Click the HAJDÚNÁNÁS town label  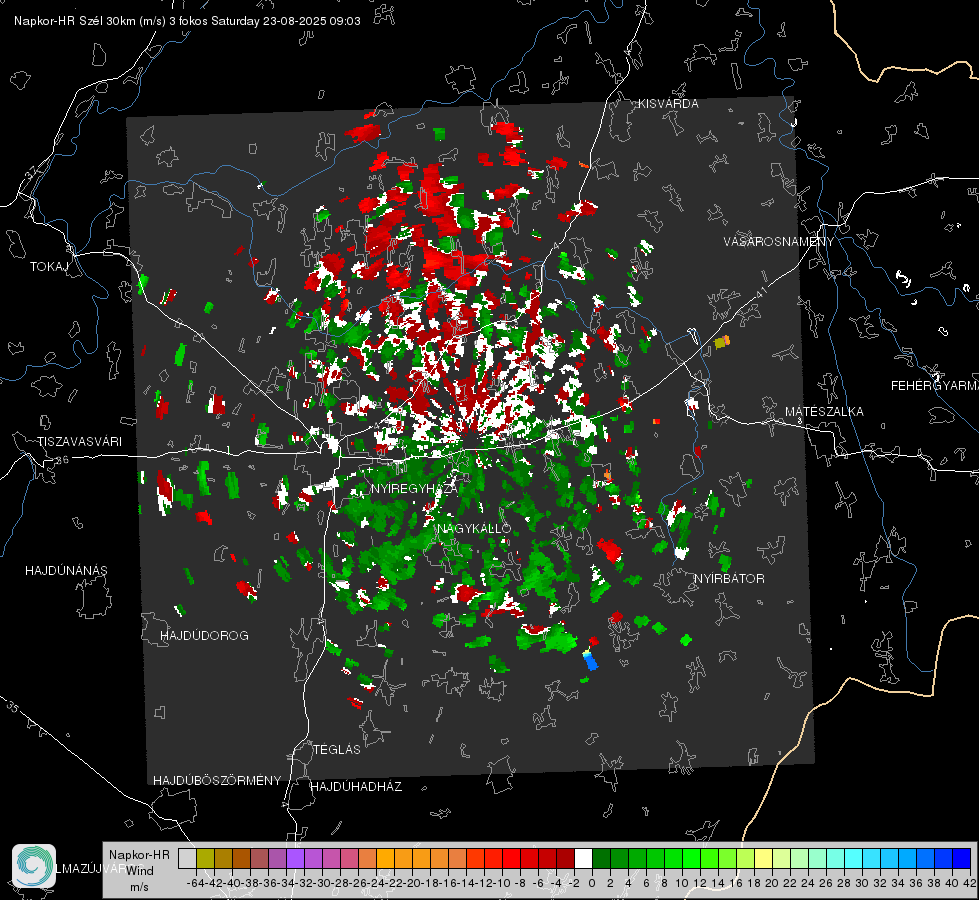pyautogui.click(x=66, y=571)
